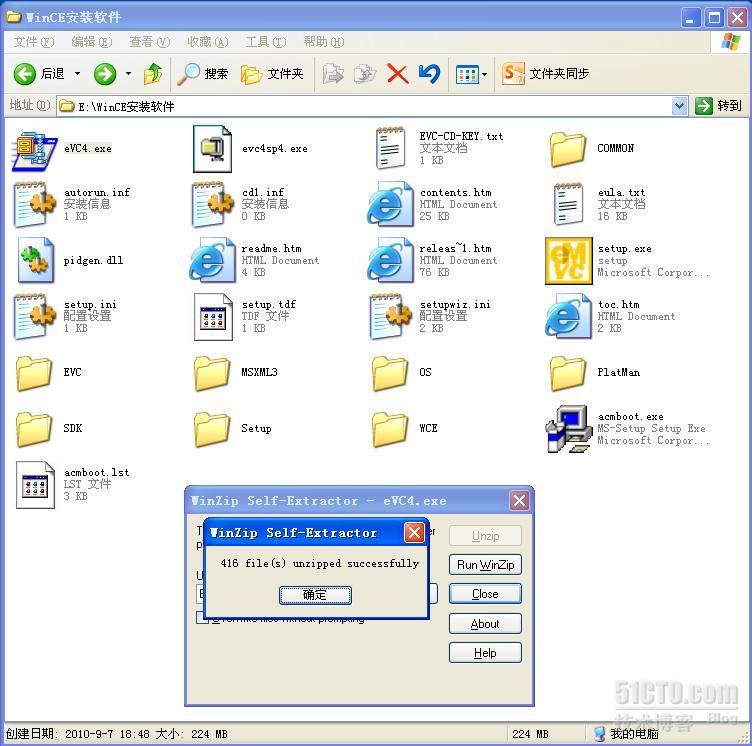Show the Folders (文件夹) pane
The width and height of the screenshot is (752, 746).
[x=272, y=74]
